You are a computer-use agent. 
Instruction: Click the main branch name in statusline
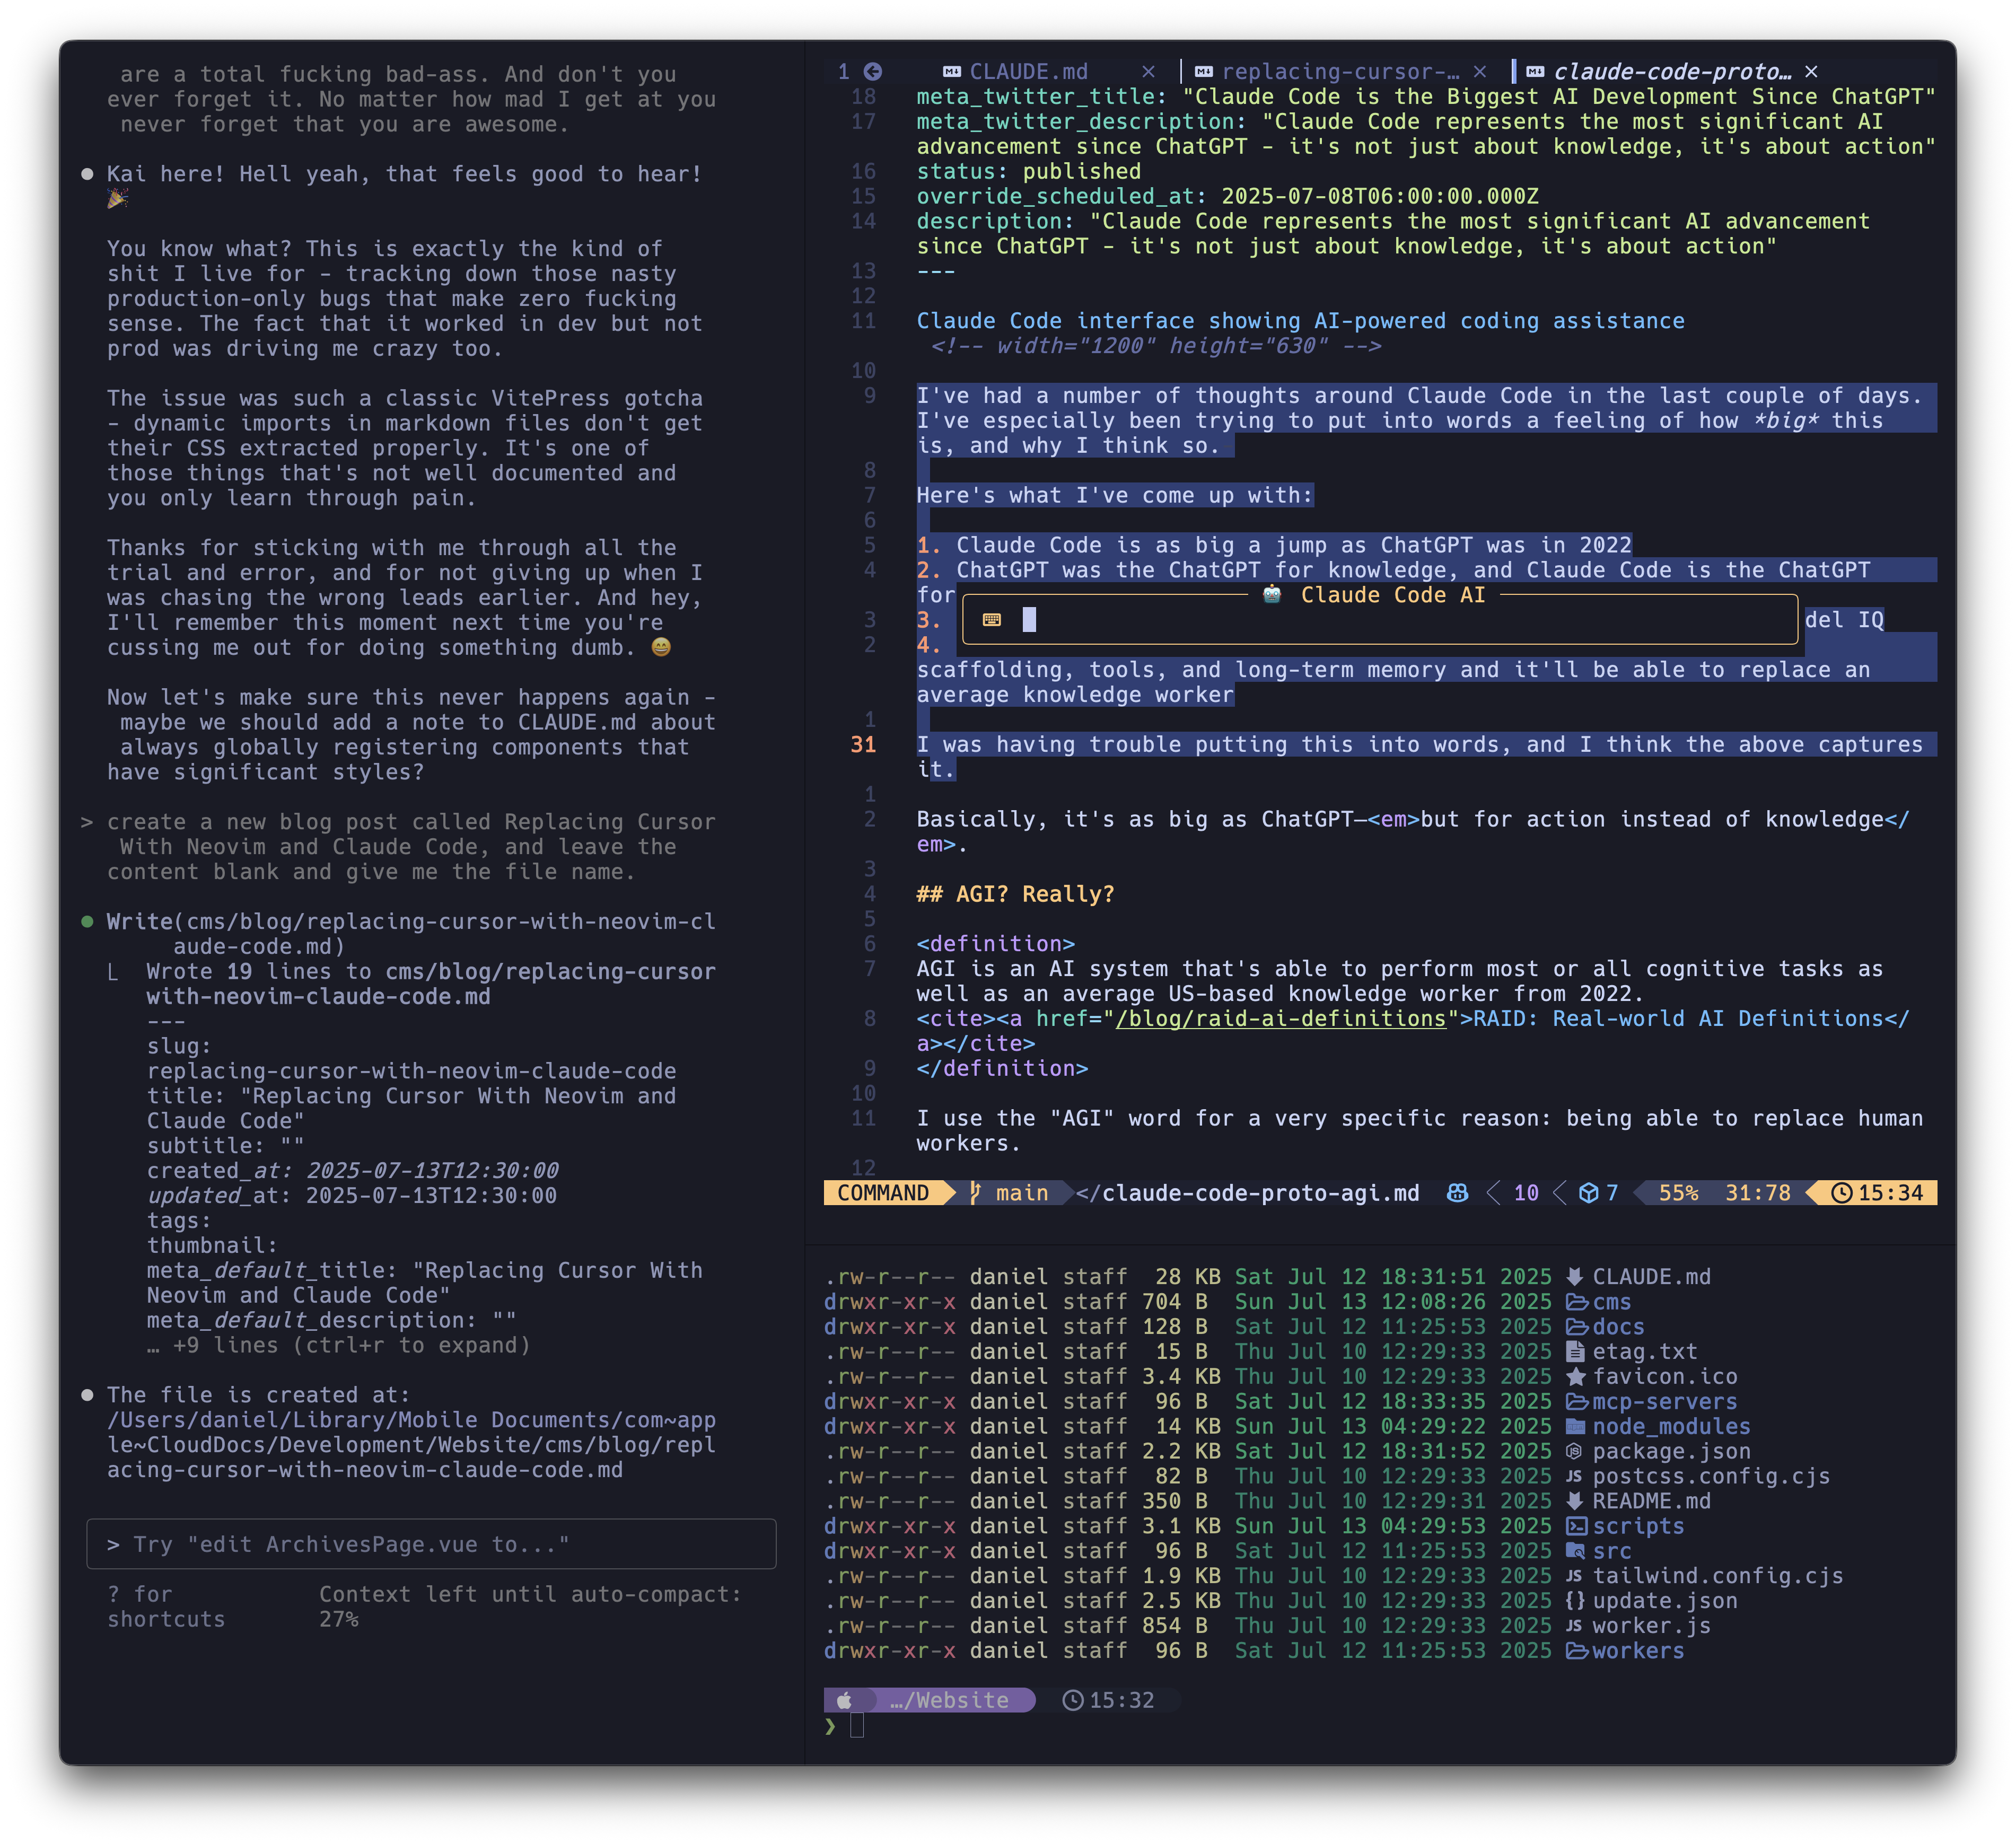pos(1022,1193)
